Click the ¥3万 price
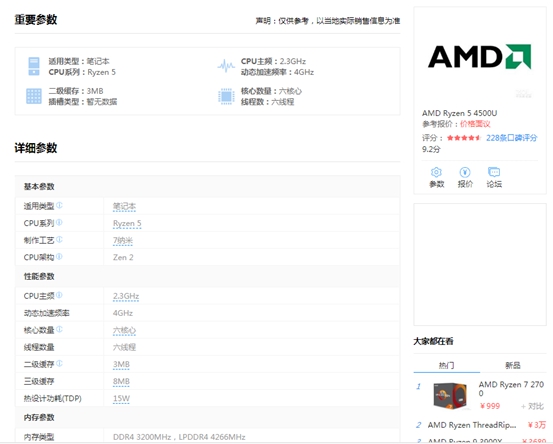Image resolution: width=553 pixels, height=444 pixels. [x=536, y=425]
